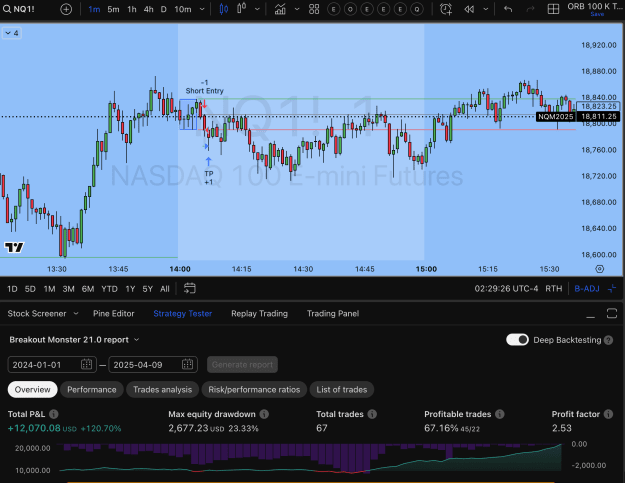Click the Q circled toolbar icon

point(417,9)
